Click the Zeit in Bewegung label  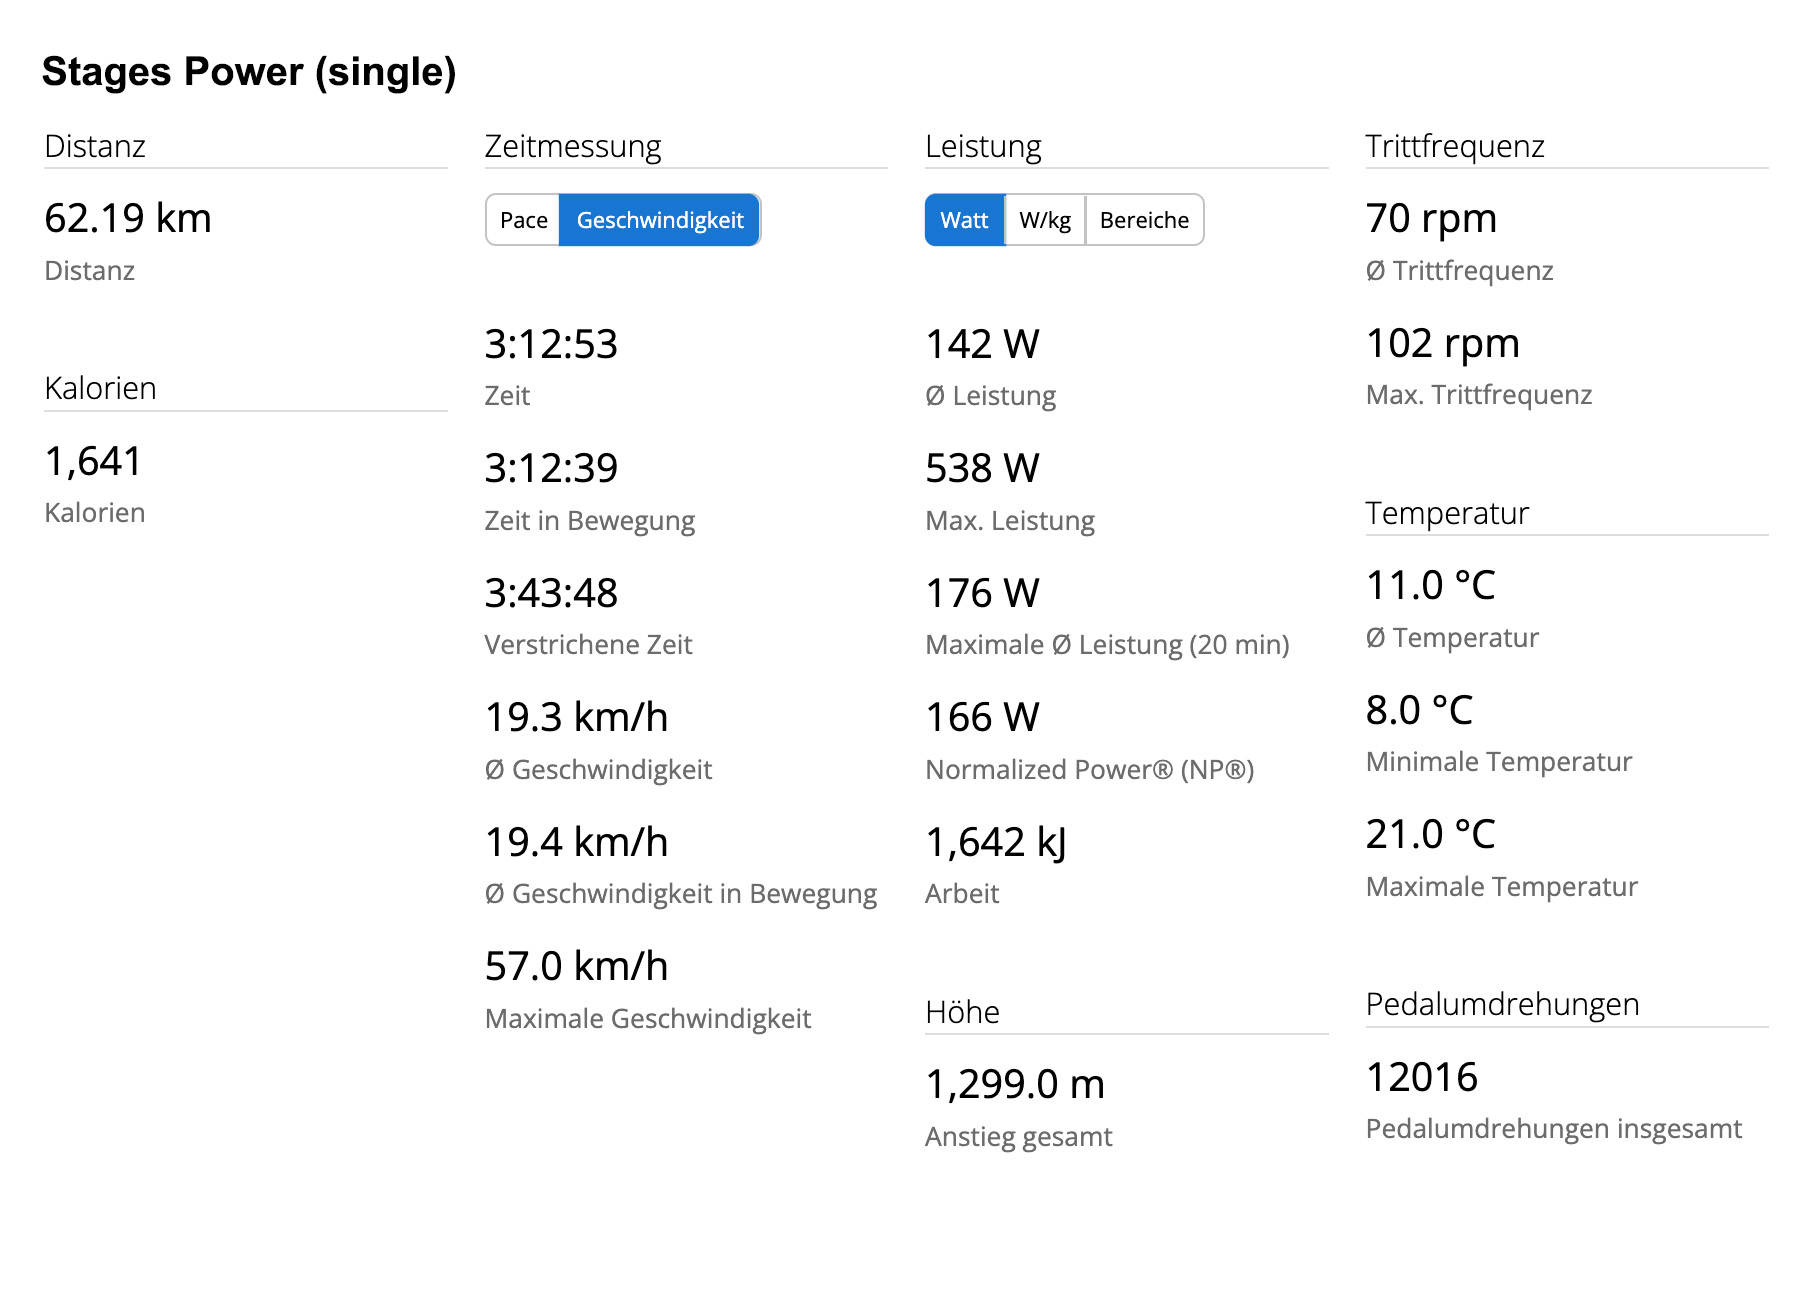coord(590,521)
